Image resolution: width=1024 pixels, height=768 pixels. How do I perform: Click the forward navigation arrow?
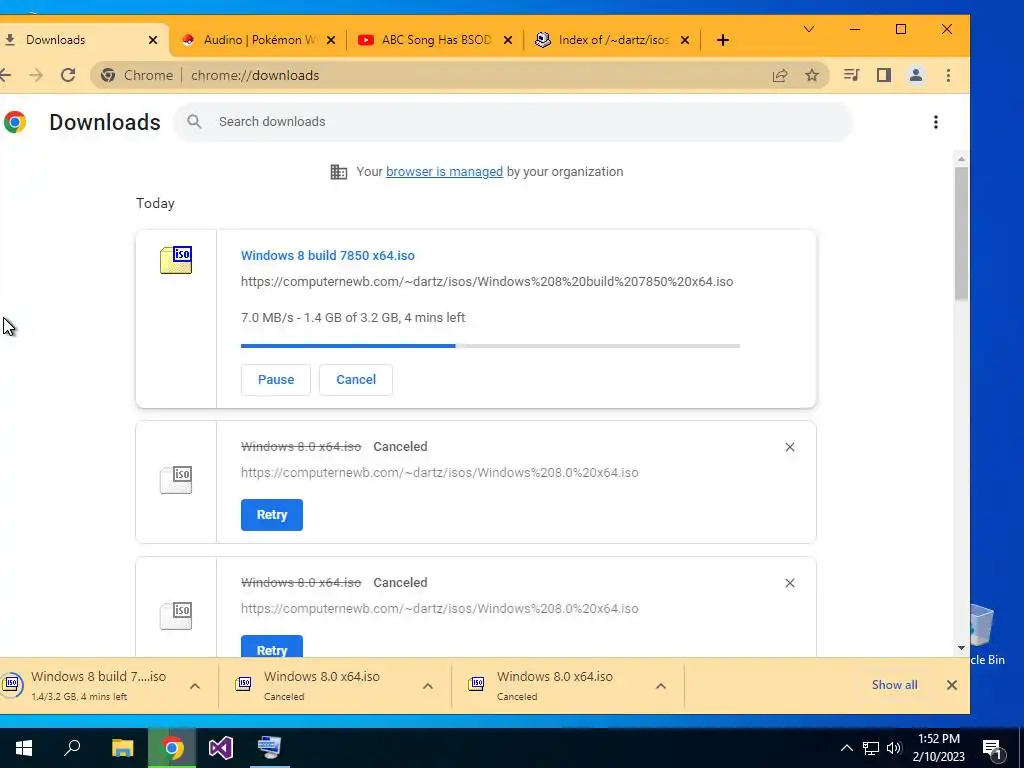(36, 75)
